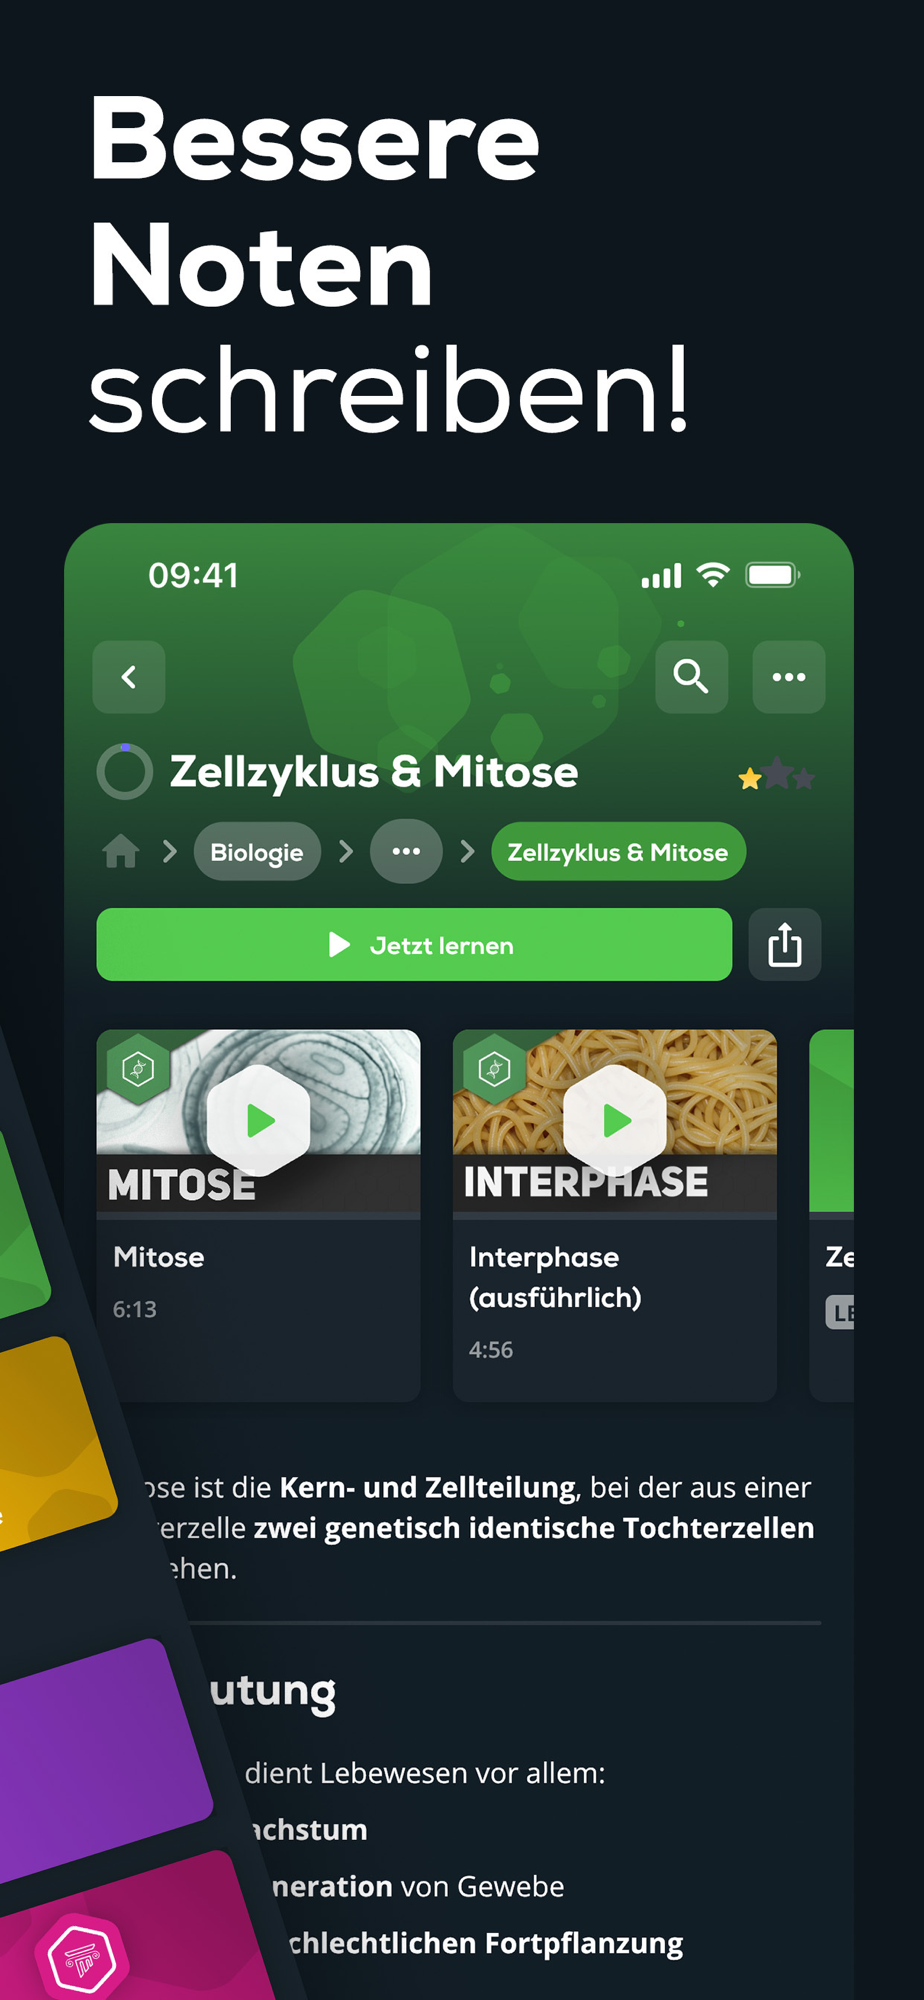Play the Interphase video
924x2000 pixels.
click(x=615, y=1120)
